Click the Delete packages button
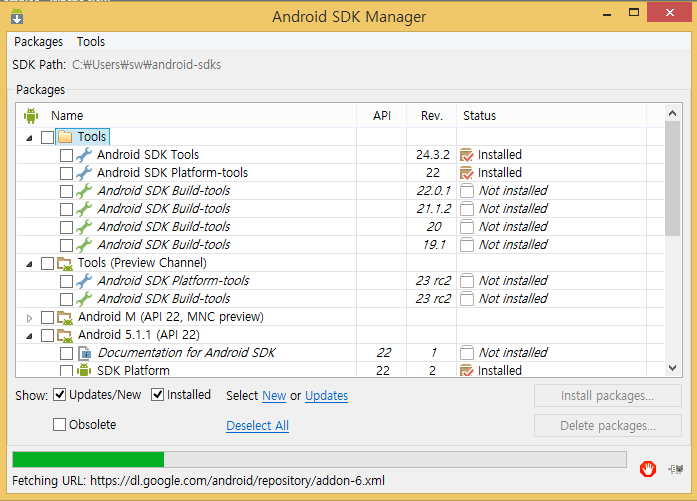Viewport: 697px width, 501px height. (x=608, y=425)
